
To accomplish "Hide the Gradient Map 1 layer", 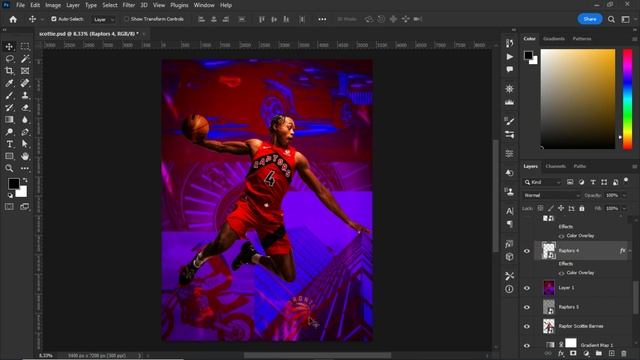I will [x=527, y=345].
